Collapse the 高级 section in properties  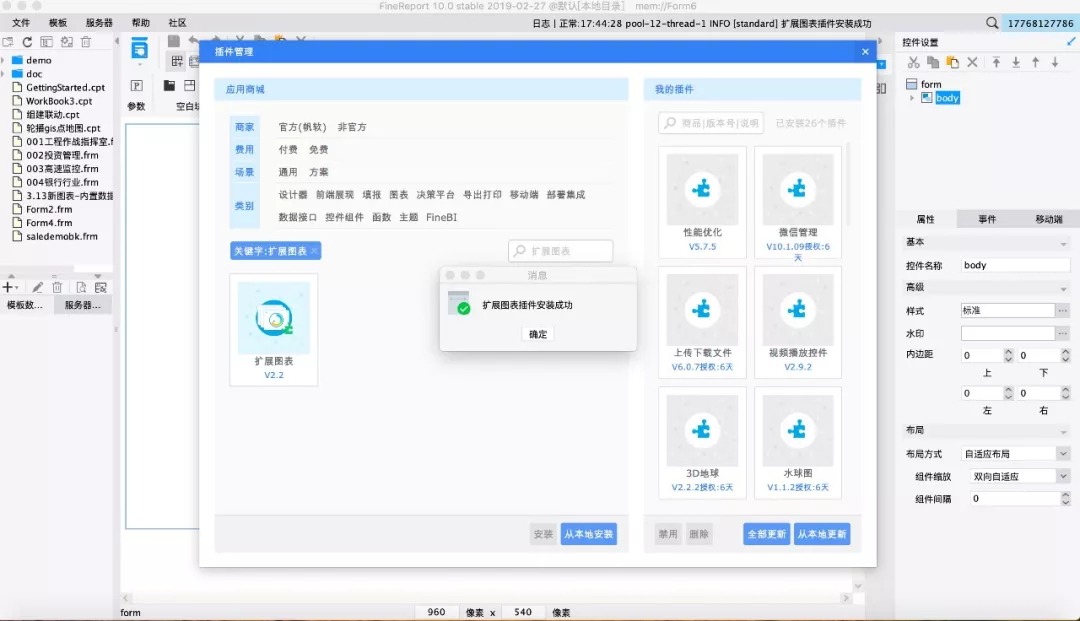[x=1063, y=288]
